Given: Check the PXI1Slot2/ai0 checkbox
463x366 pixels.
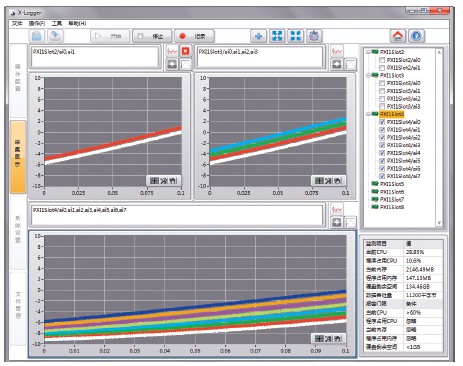Looking at the screenshot, I should 382,60.
